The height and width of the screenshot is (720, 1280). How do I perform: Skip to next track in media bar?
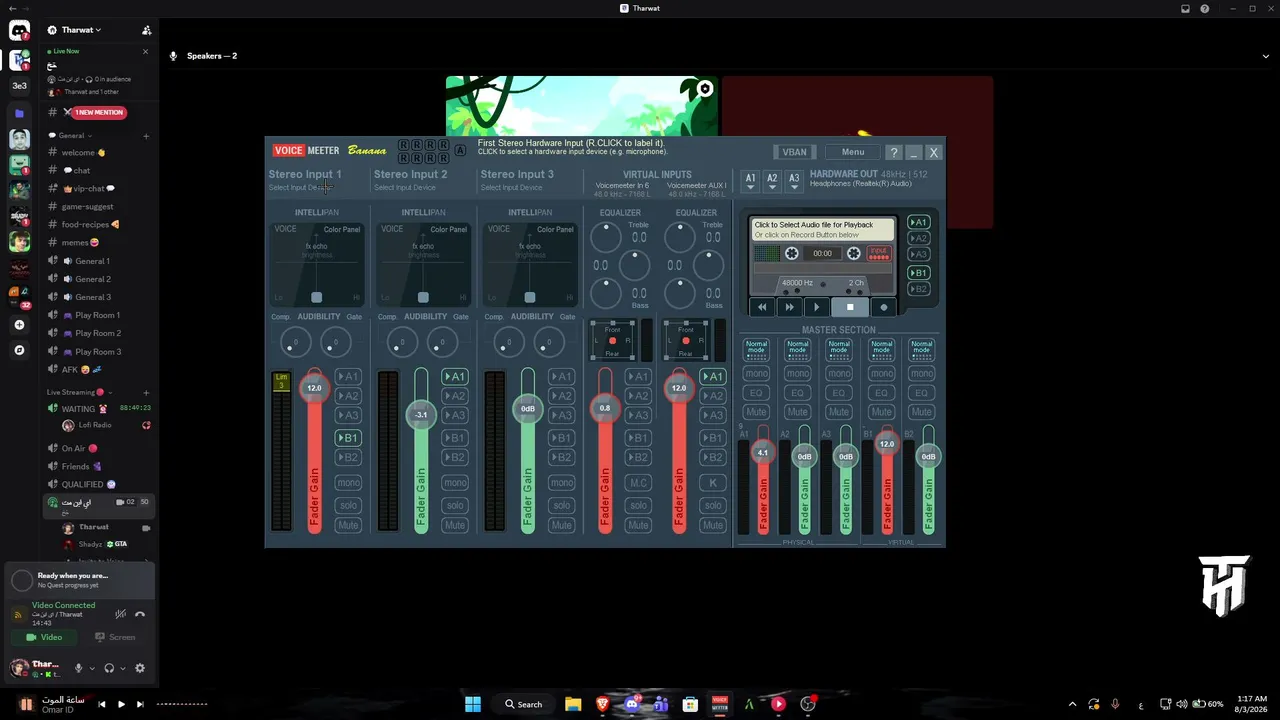click(140, 704)
